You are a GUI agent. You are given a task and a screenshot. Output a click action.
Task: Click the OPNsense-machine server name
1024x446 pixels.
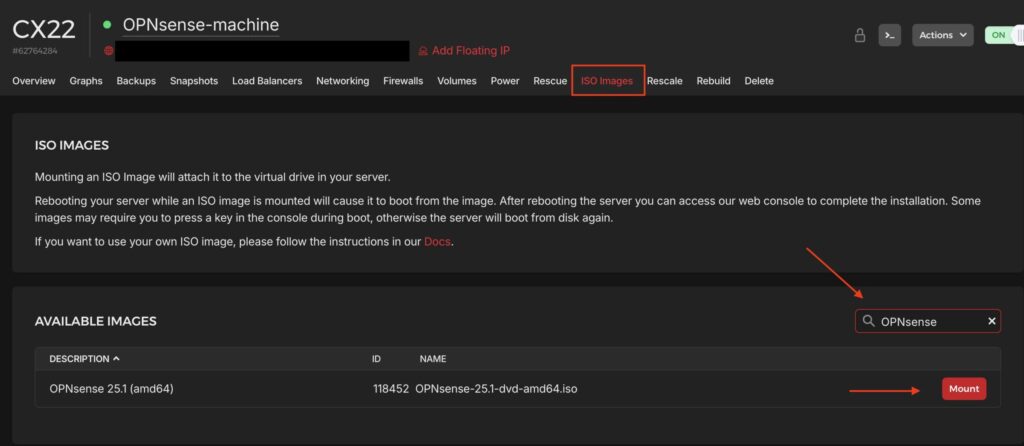200,25
